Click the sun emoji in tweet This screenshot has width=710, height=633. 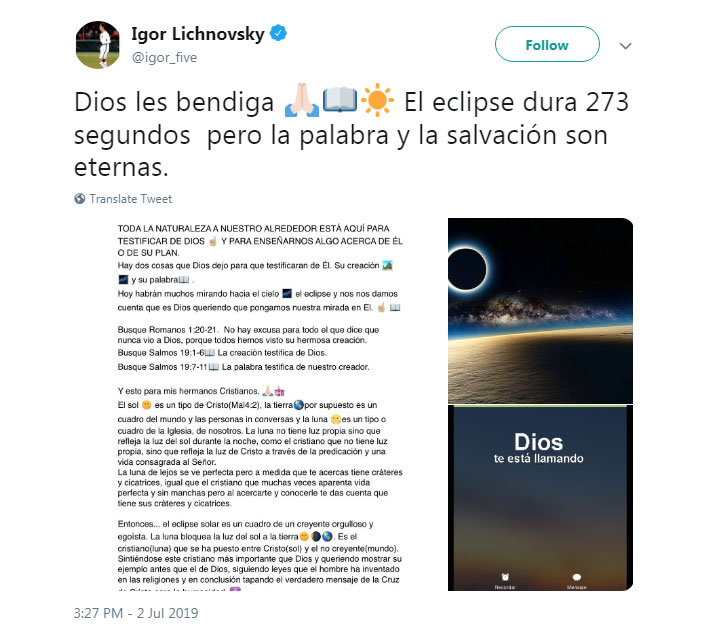point(377,100)
